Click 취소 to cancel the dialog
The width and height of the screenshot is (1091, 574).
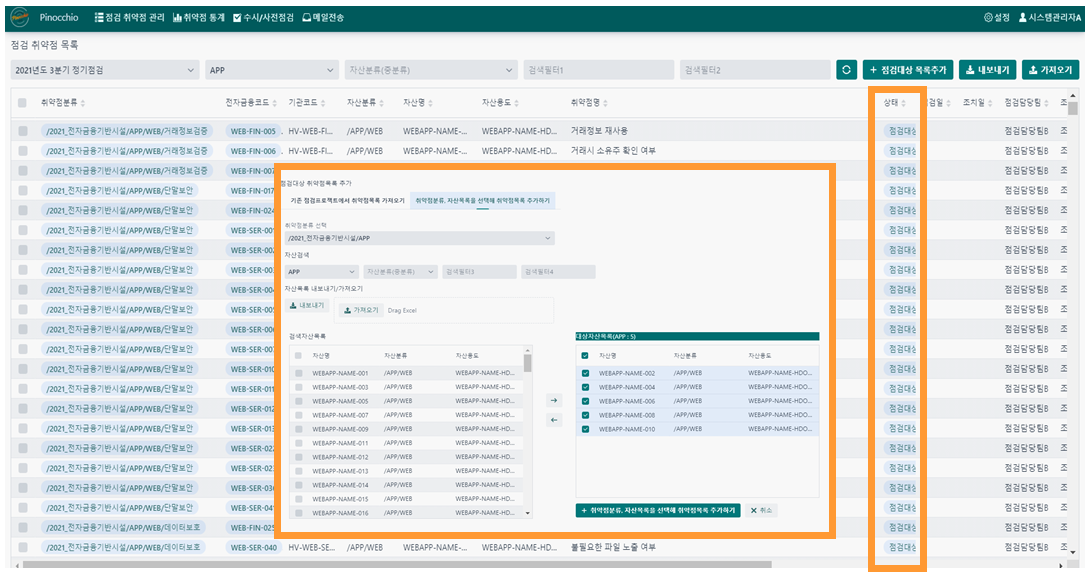(761, 510)
